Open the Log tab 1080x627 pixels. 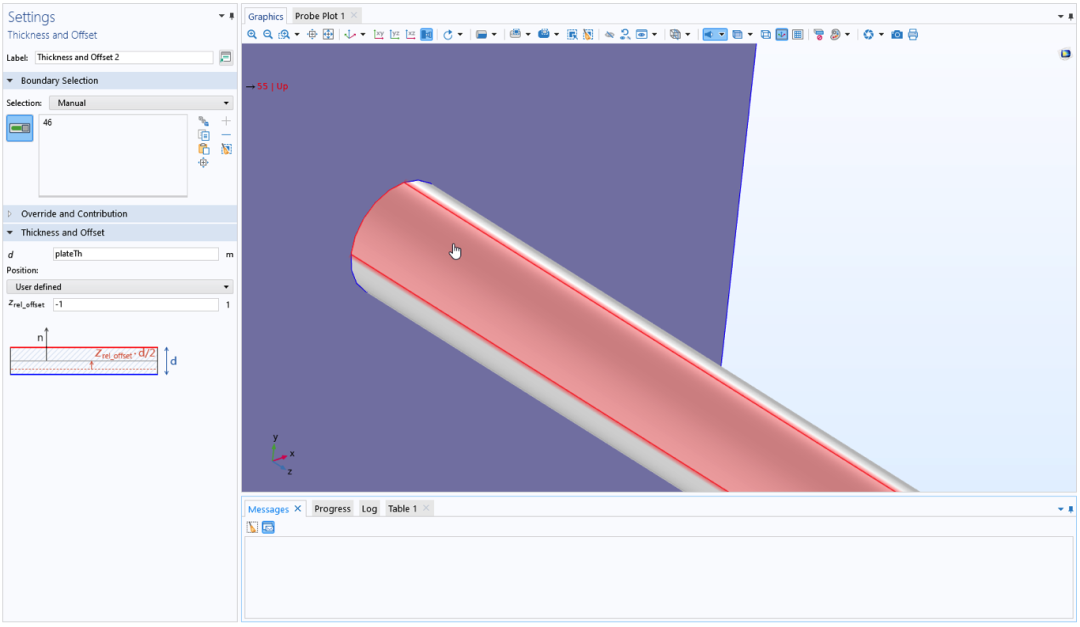click(x=369, y=508)
